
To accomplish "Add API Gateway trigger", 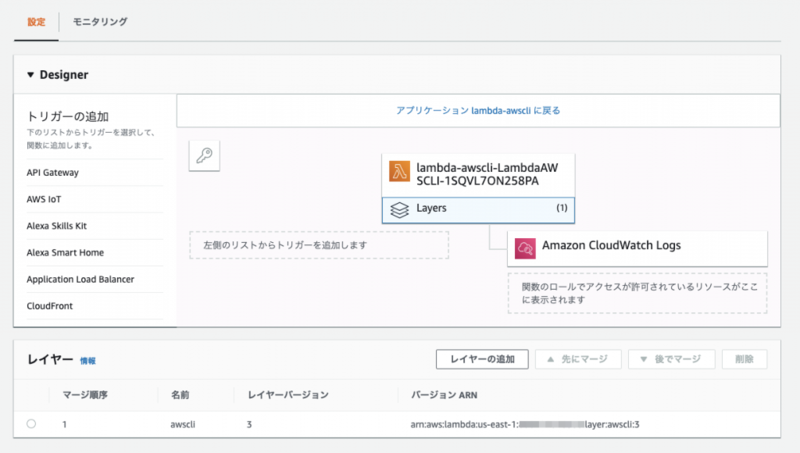I will [x=53, y=172].
